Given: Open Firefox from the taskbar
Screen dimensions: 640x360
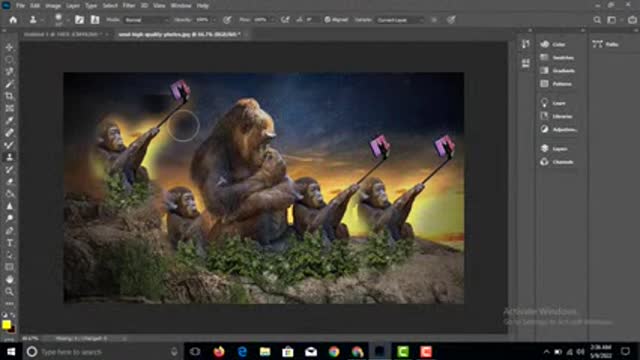Looking at the screenshot, I should (219, 352).
